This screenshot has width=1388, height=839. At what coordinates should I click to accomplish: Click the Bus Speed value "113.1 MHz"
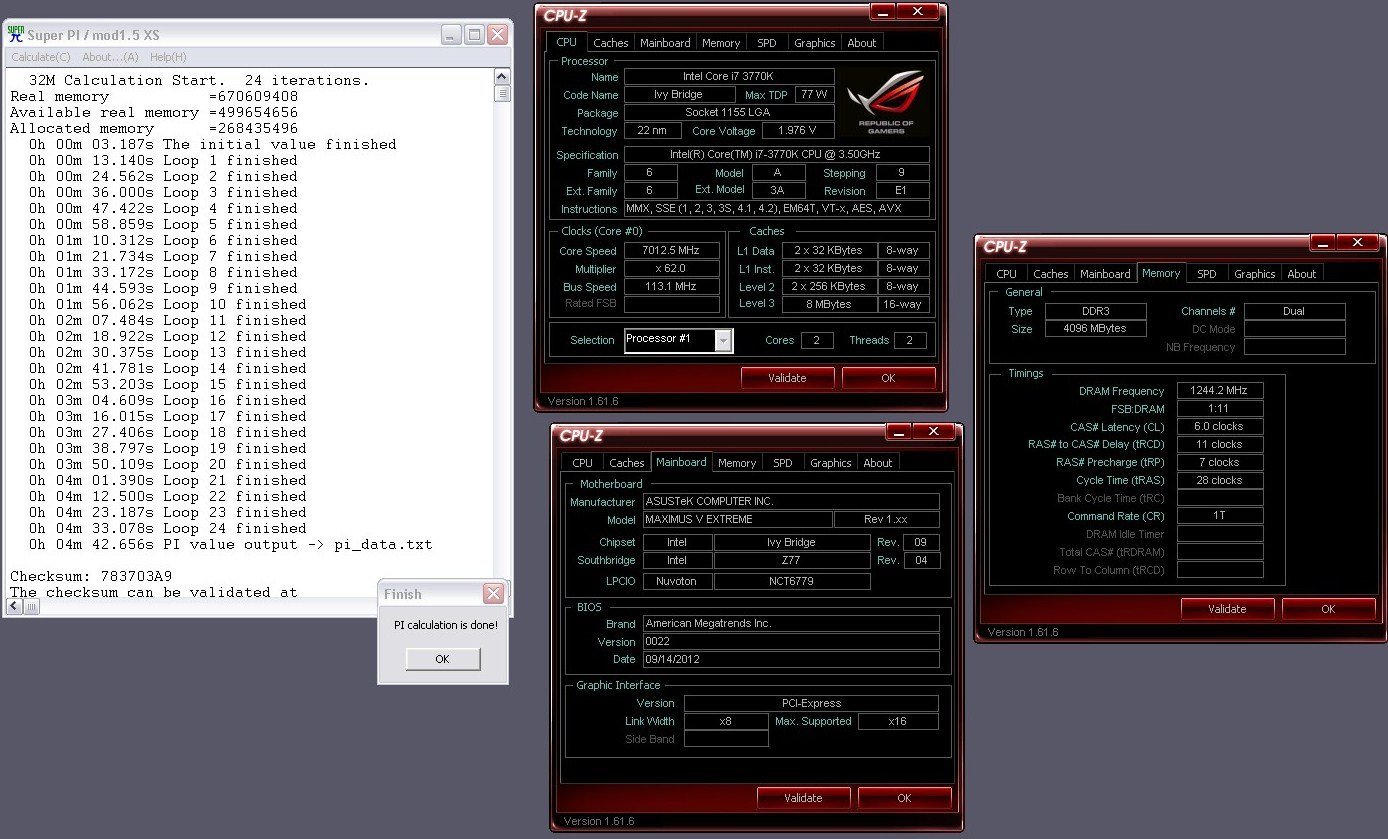(672, 287)
